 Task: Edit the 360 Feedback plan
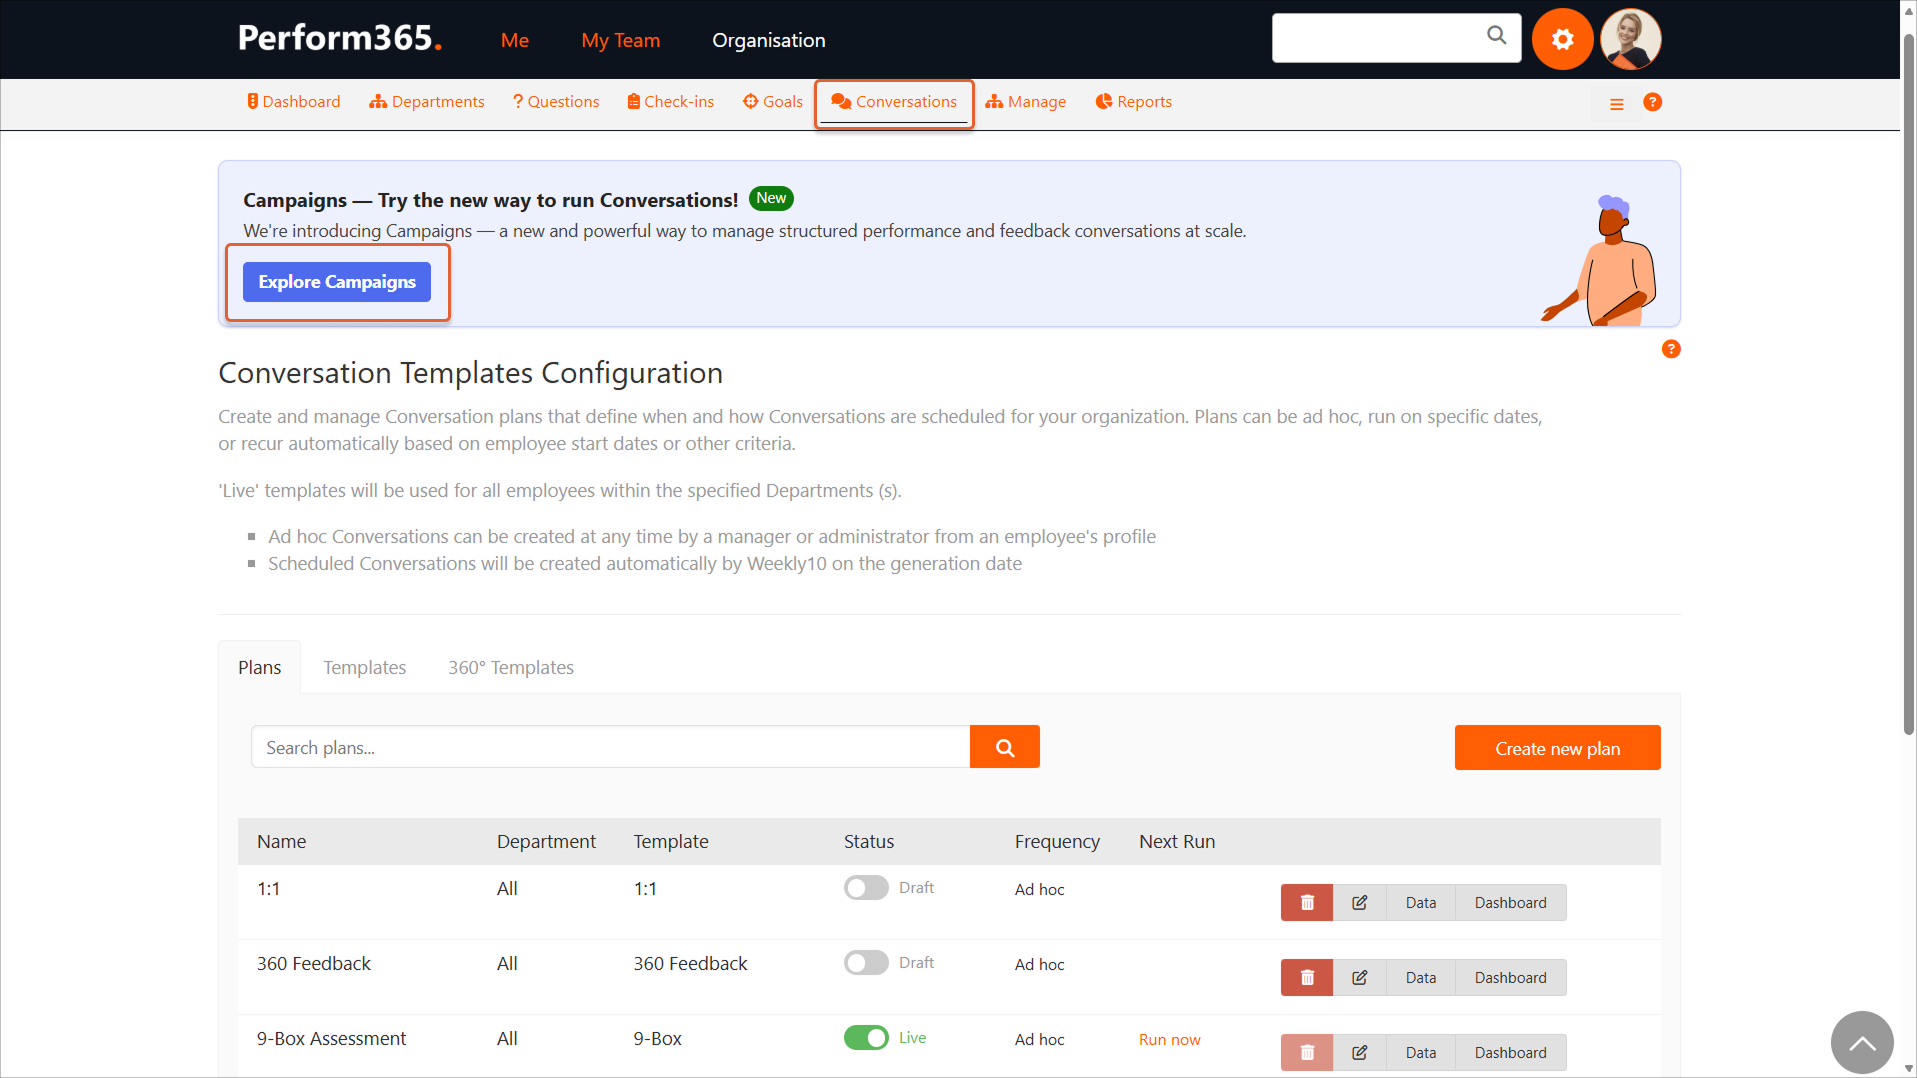pos(1359,977)
